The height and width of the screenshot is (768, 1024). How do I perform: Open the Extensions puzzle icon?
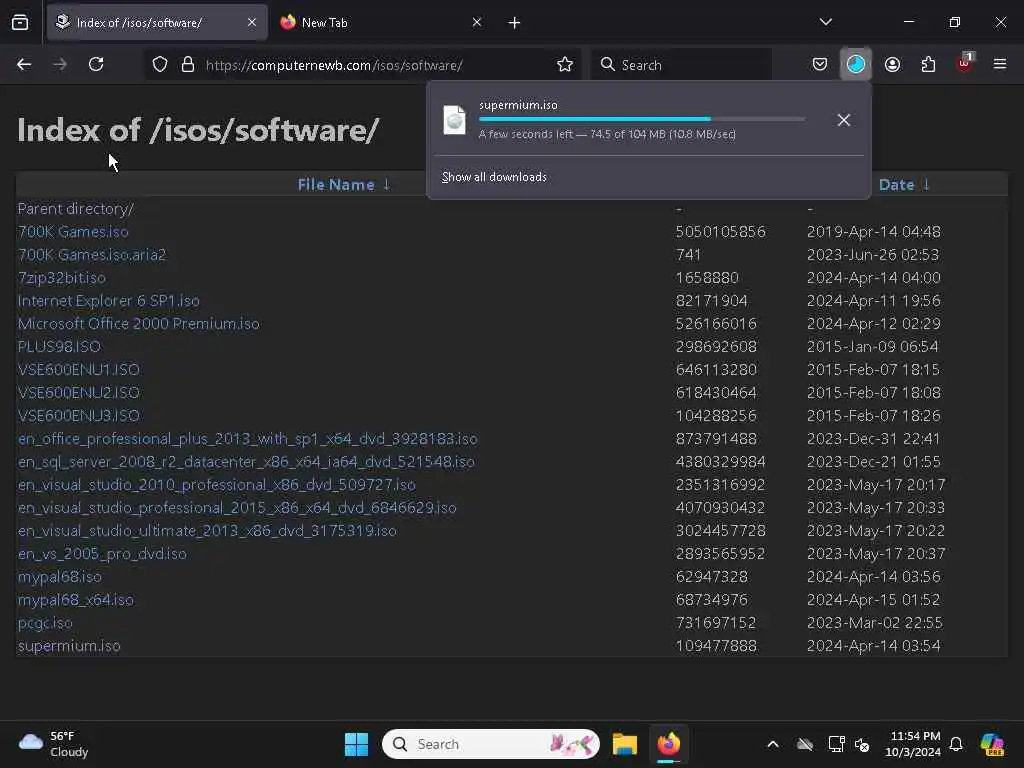tap(928, 64)
